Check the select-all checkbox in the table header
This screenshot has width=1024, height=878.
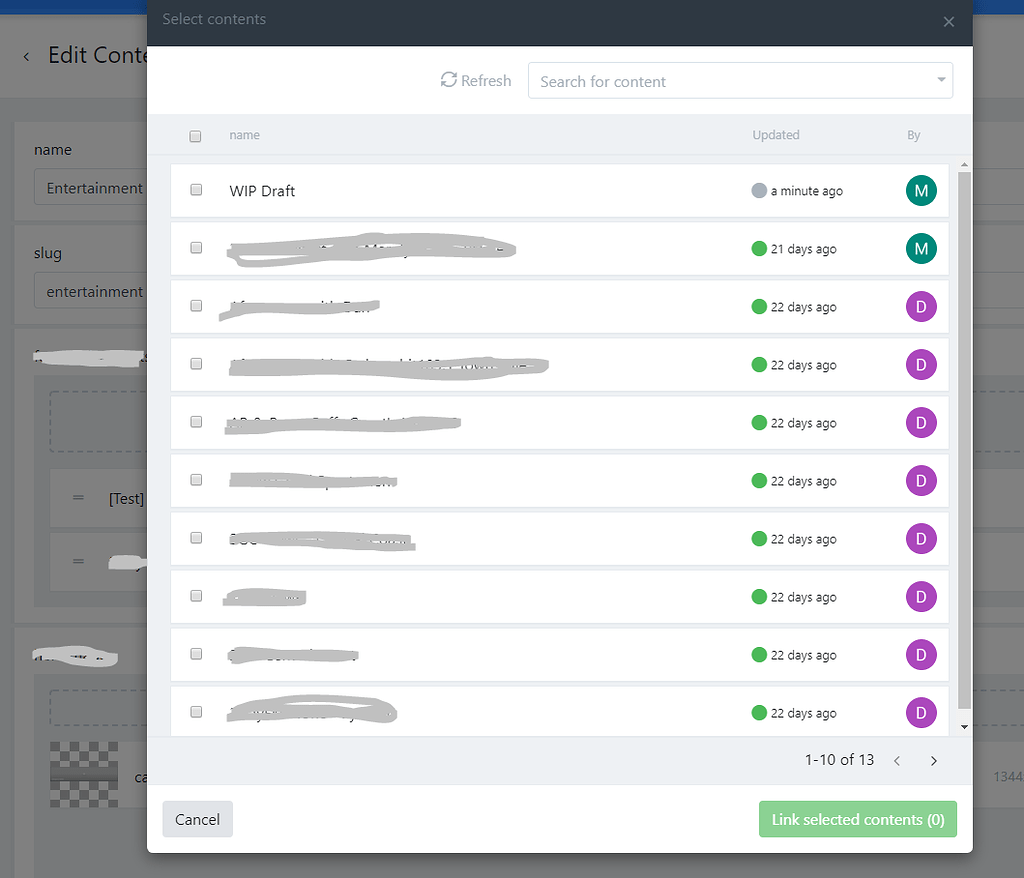[x=195, y=136]
